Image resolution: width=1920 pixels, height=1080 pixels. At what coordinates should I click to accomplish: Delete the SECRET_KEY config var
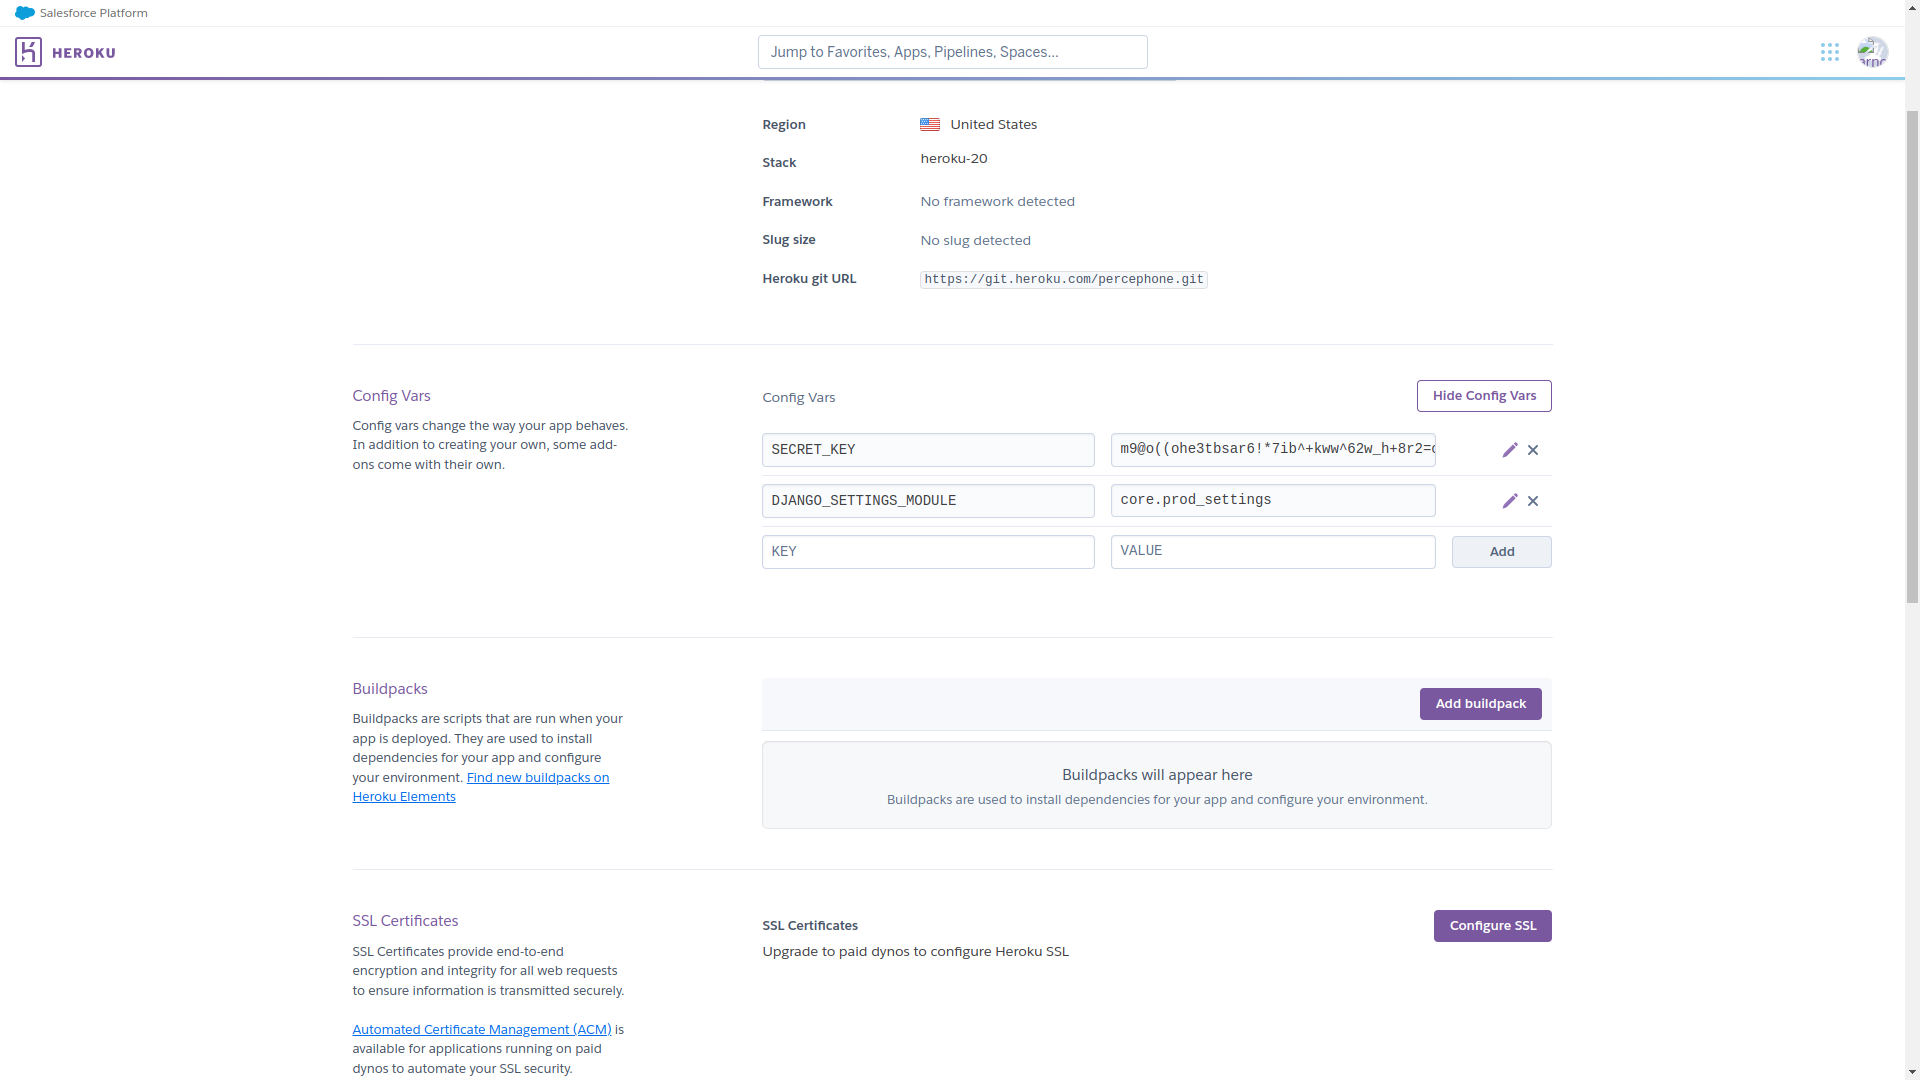click(1533, 450)
